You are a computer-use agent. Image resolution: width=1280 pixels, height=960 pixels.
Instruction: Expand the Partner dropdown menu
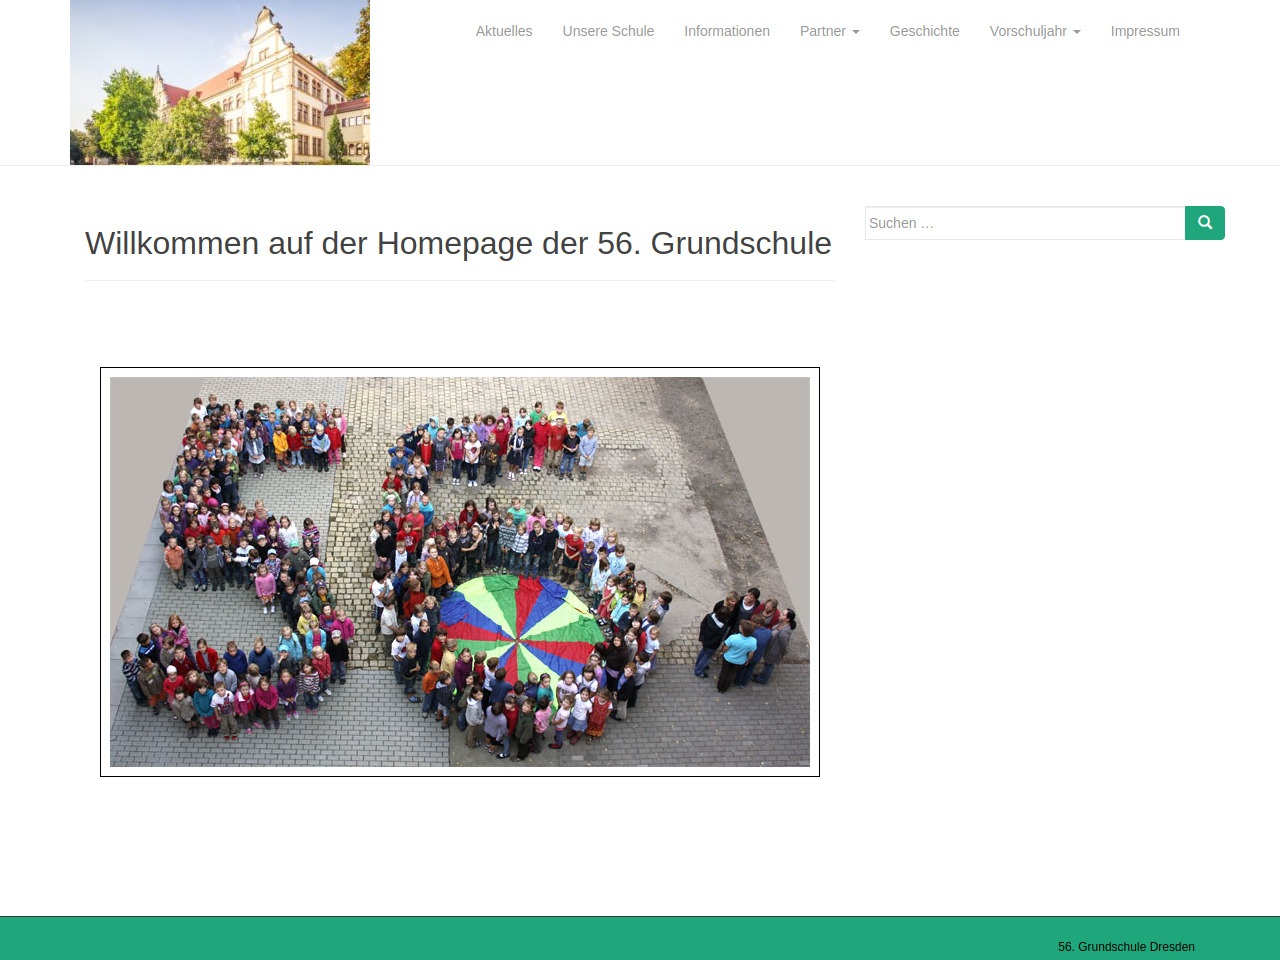tap(823, 31)
